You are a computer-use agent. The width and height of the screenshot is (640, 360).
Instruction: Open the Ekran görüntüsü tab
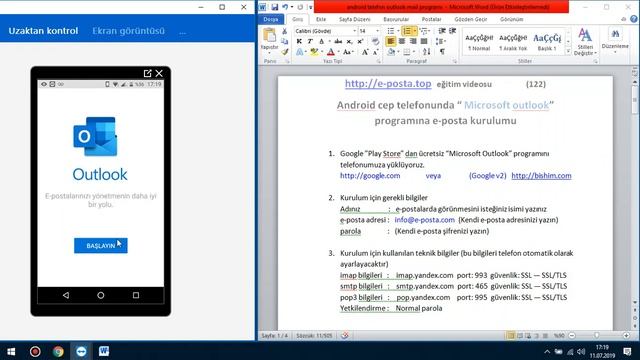tap(128, 31)
